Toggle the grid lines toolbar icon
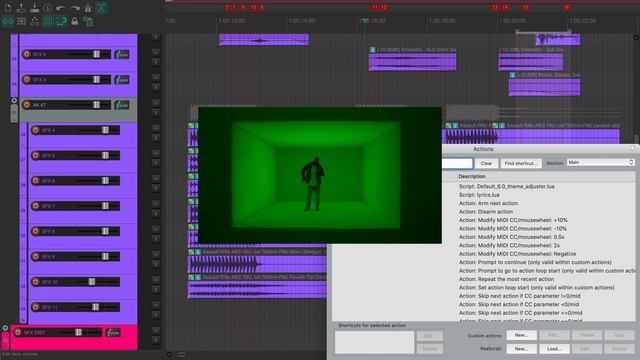This screenshot has height=360, width=640. tap(48, 21)
